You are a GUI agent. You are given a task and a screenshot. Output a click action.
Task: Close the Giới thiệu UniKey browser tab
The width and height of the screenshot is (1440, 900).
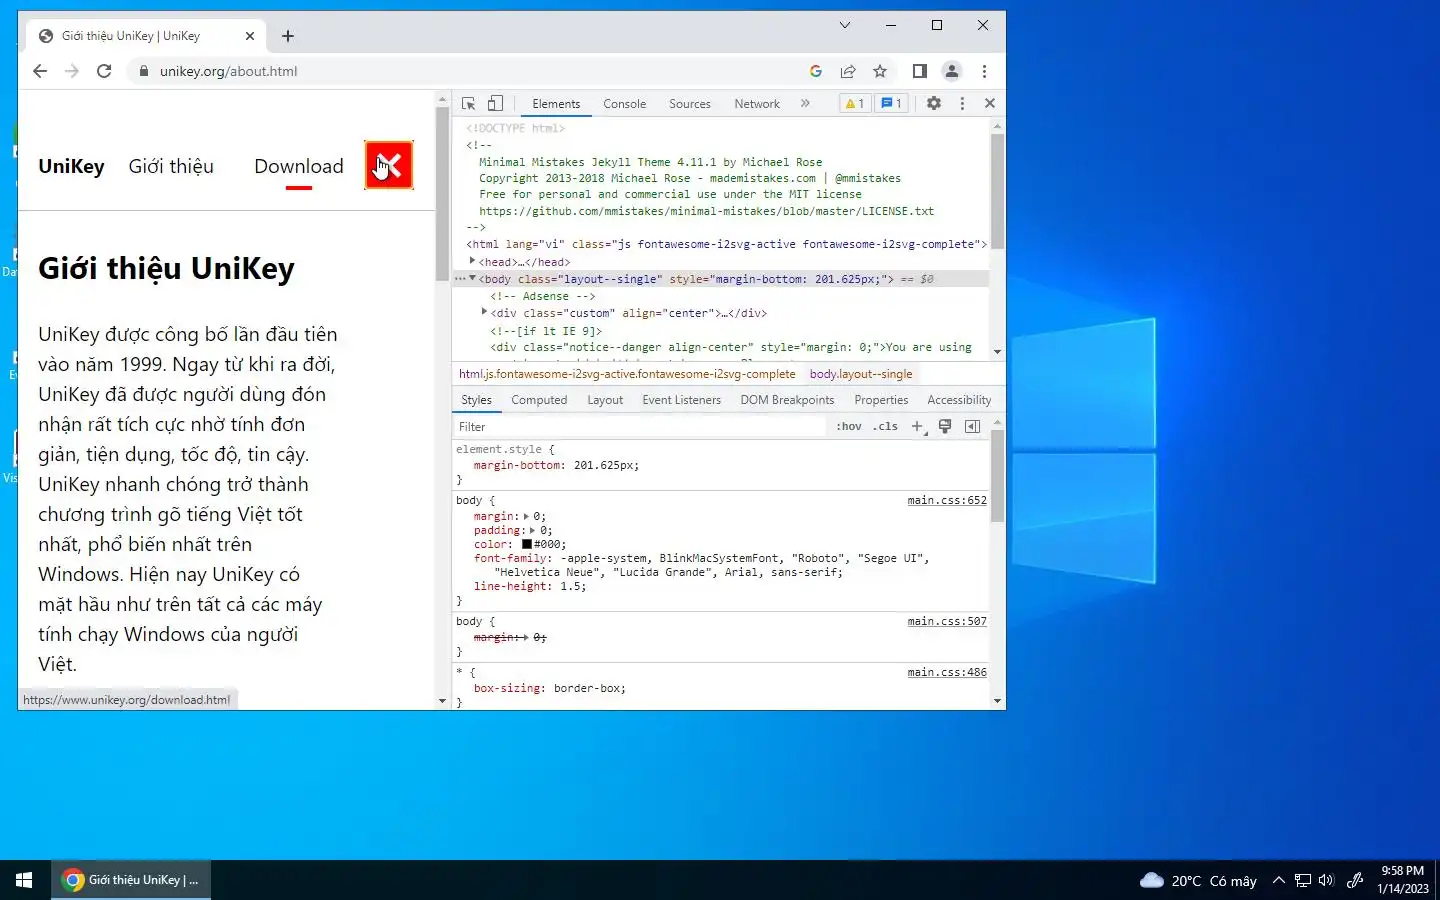pyautogui.click(x=250, y=36)
